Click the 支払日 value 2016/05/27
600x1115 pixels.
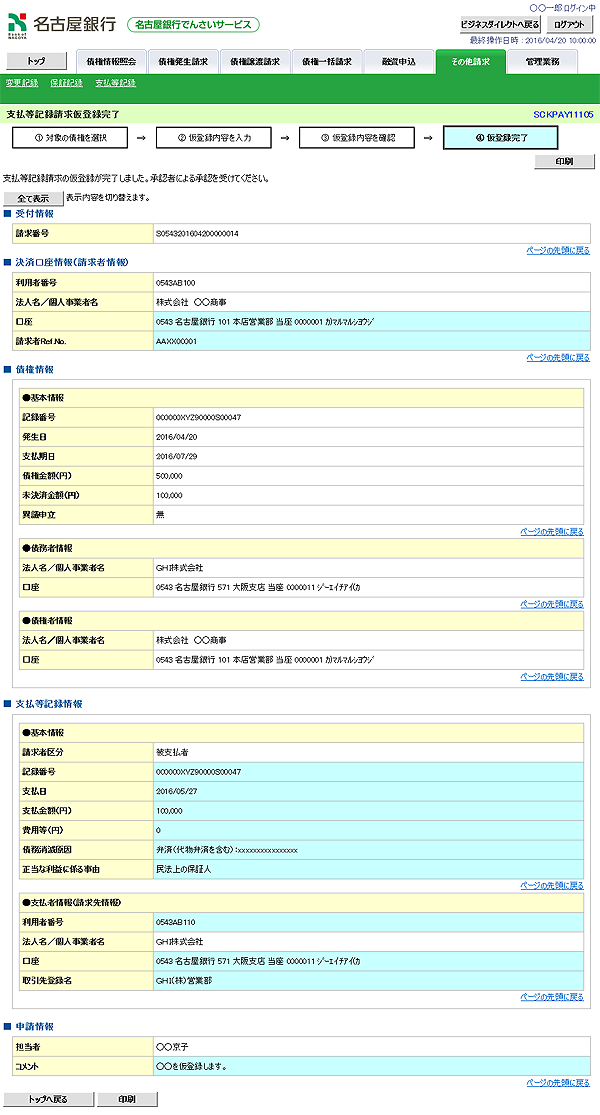click(176, 791)
